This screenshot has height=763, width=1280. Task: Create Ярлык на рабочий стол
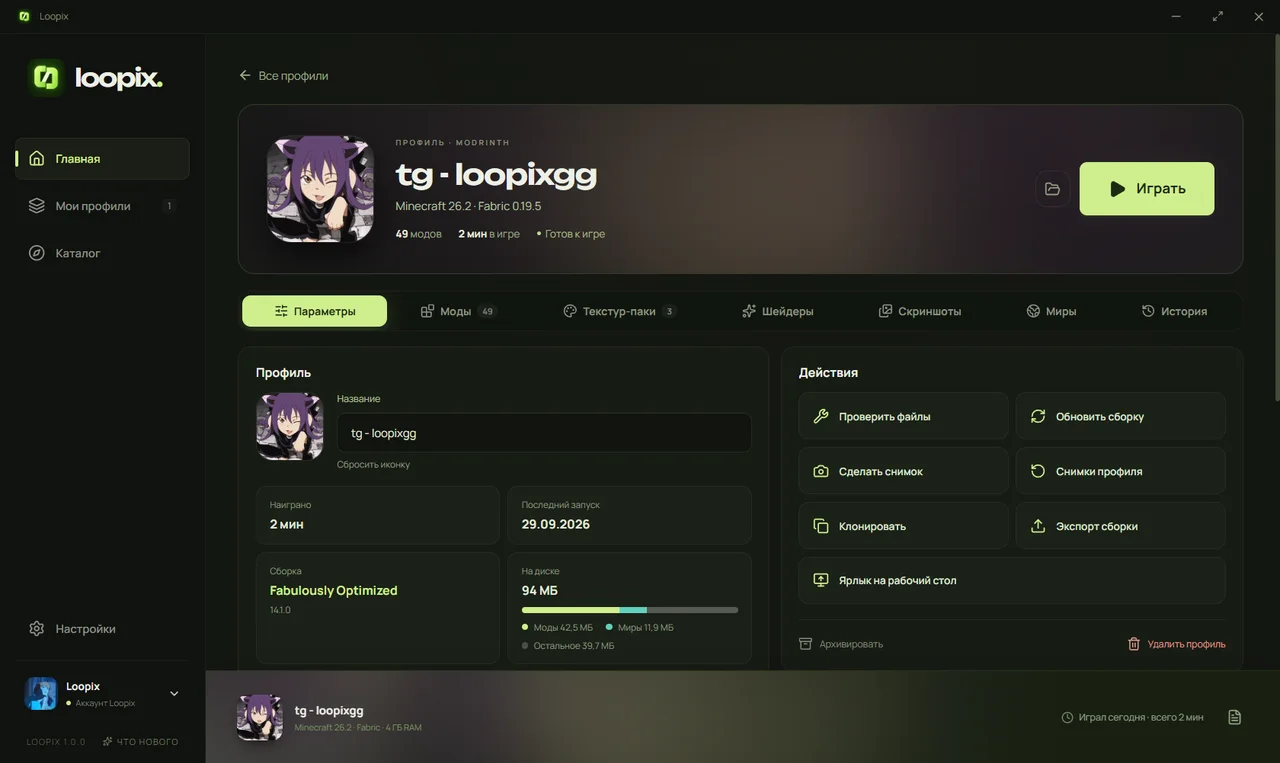pos(1012,580)
